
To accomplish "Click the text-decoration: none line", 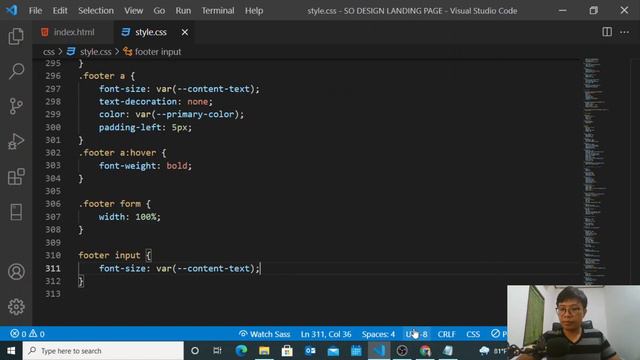I will click(x=156, y=102).
